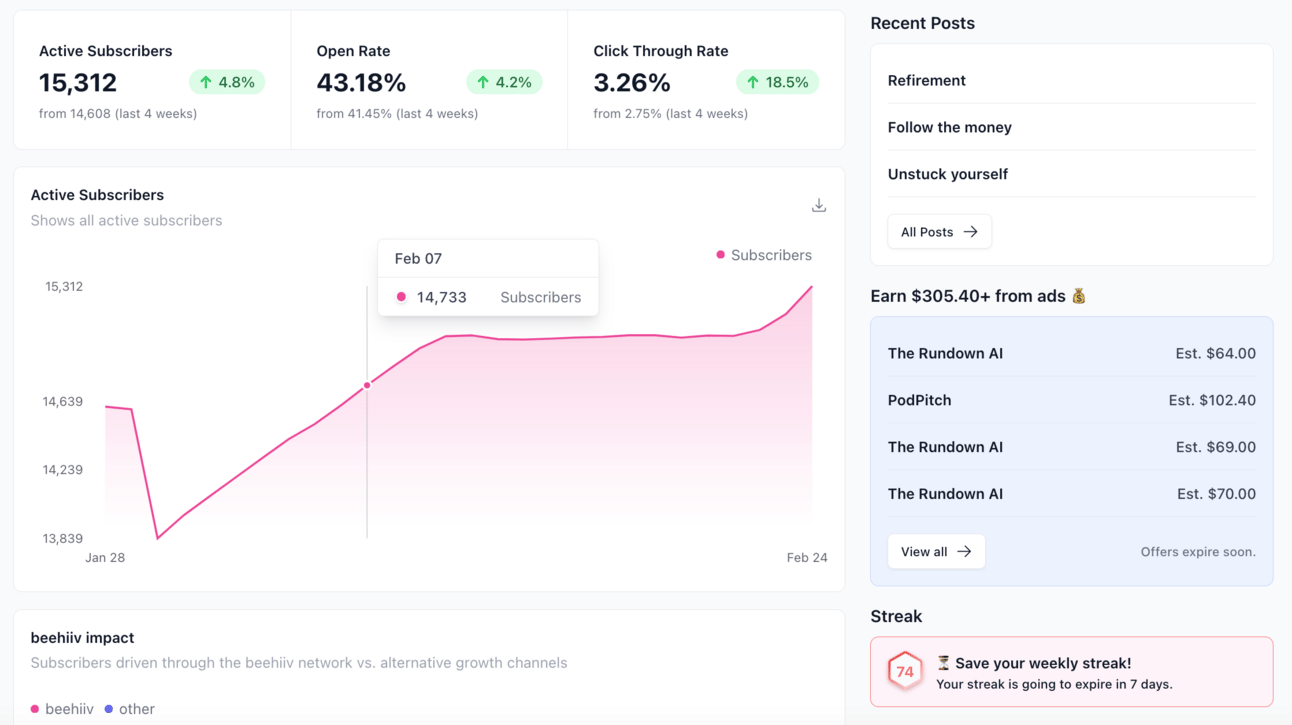Click the streak 74 hexagon badge
This screenshot has height=725, width=1292.
[x=905, y=672]
